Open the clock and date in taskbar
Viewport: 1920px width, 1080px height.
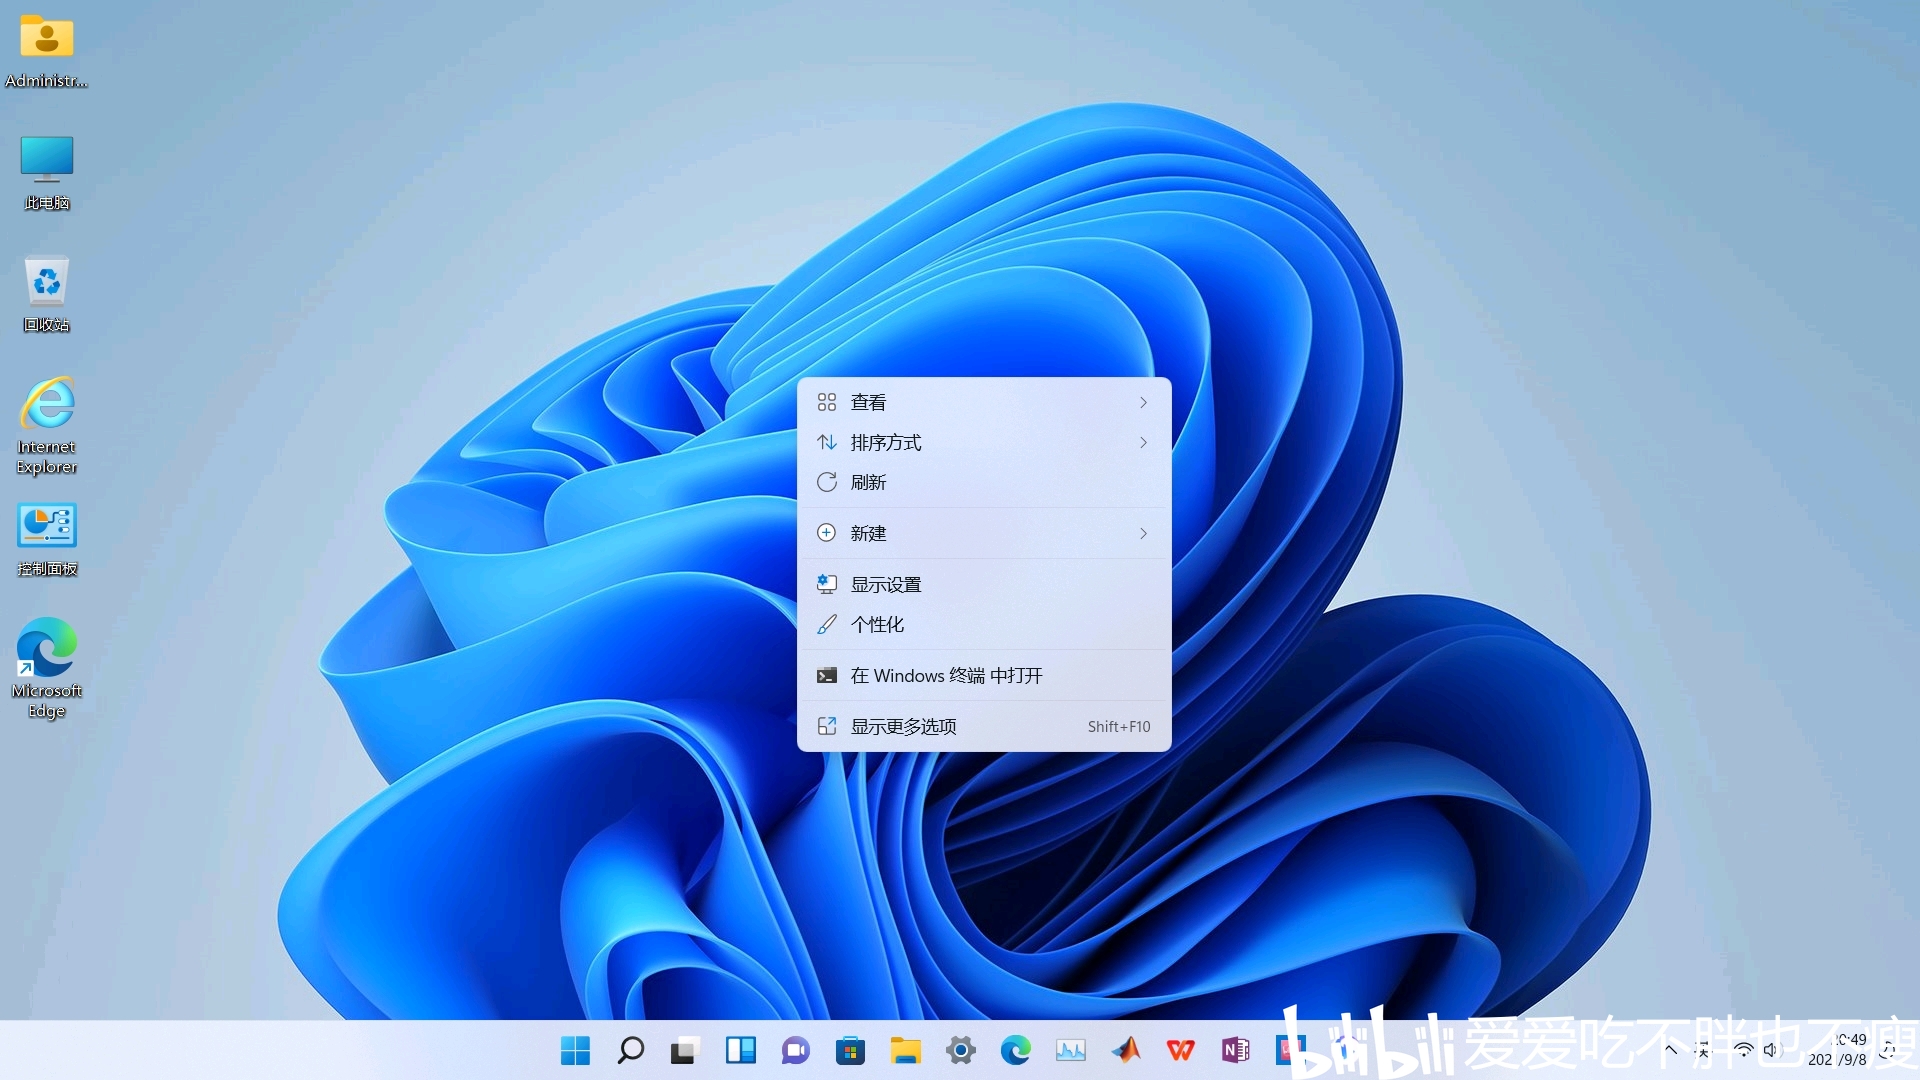1837,1050
